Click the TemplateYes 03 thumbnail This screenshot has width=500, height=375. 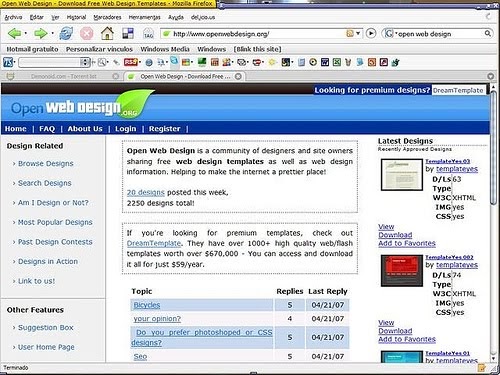(x=402, y=175)
